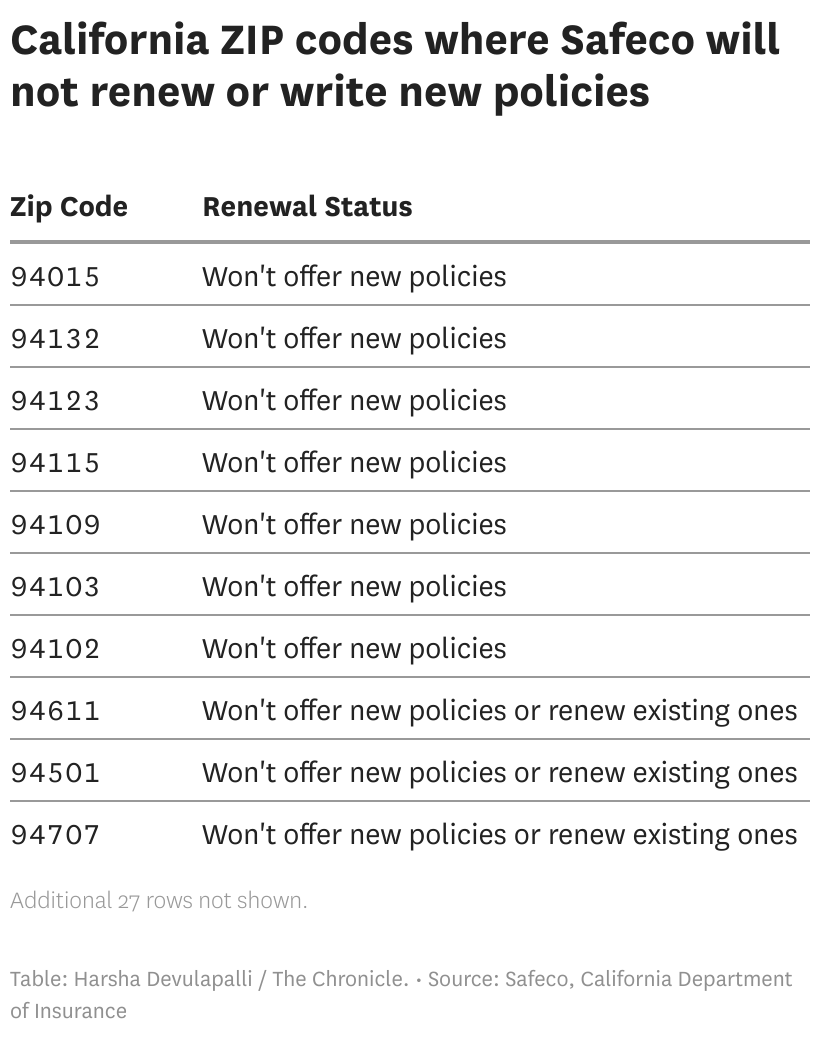Select zip code 94015 cell
The height and width of the screenshot is (1038, 820).
[x=56, y=276]
